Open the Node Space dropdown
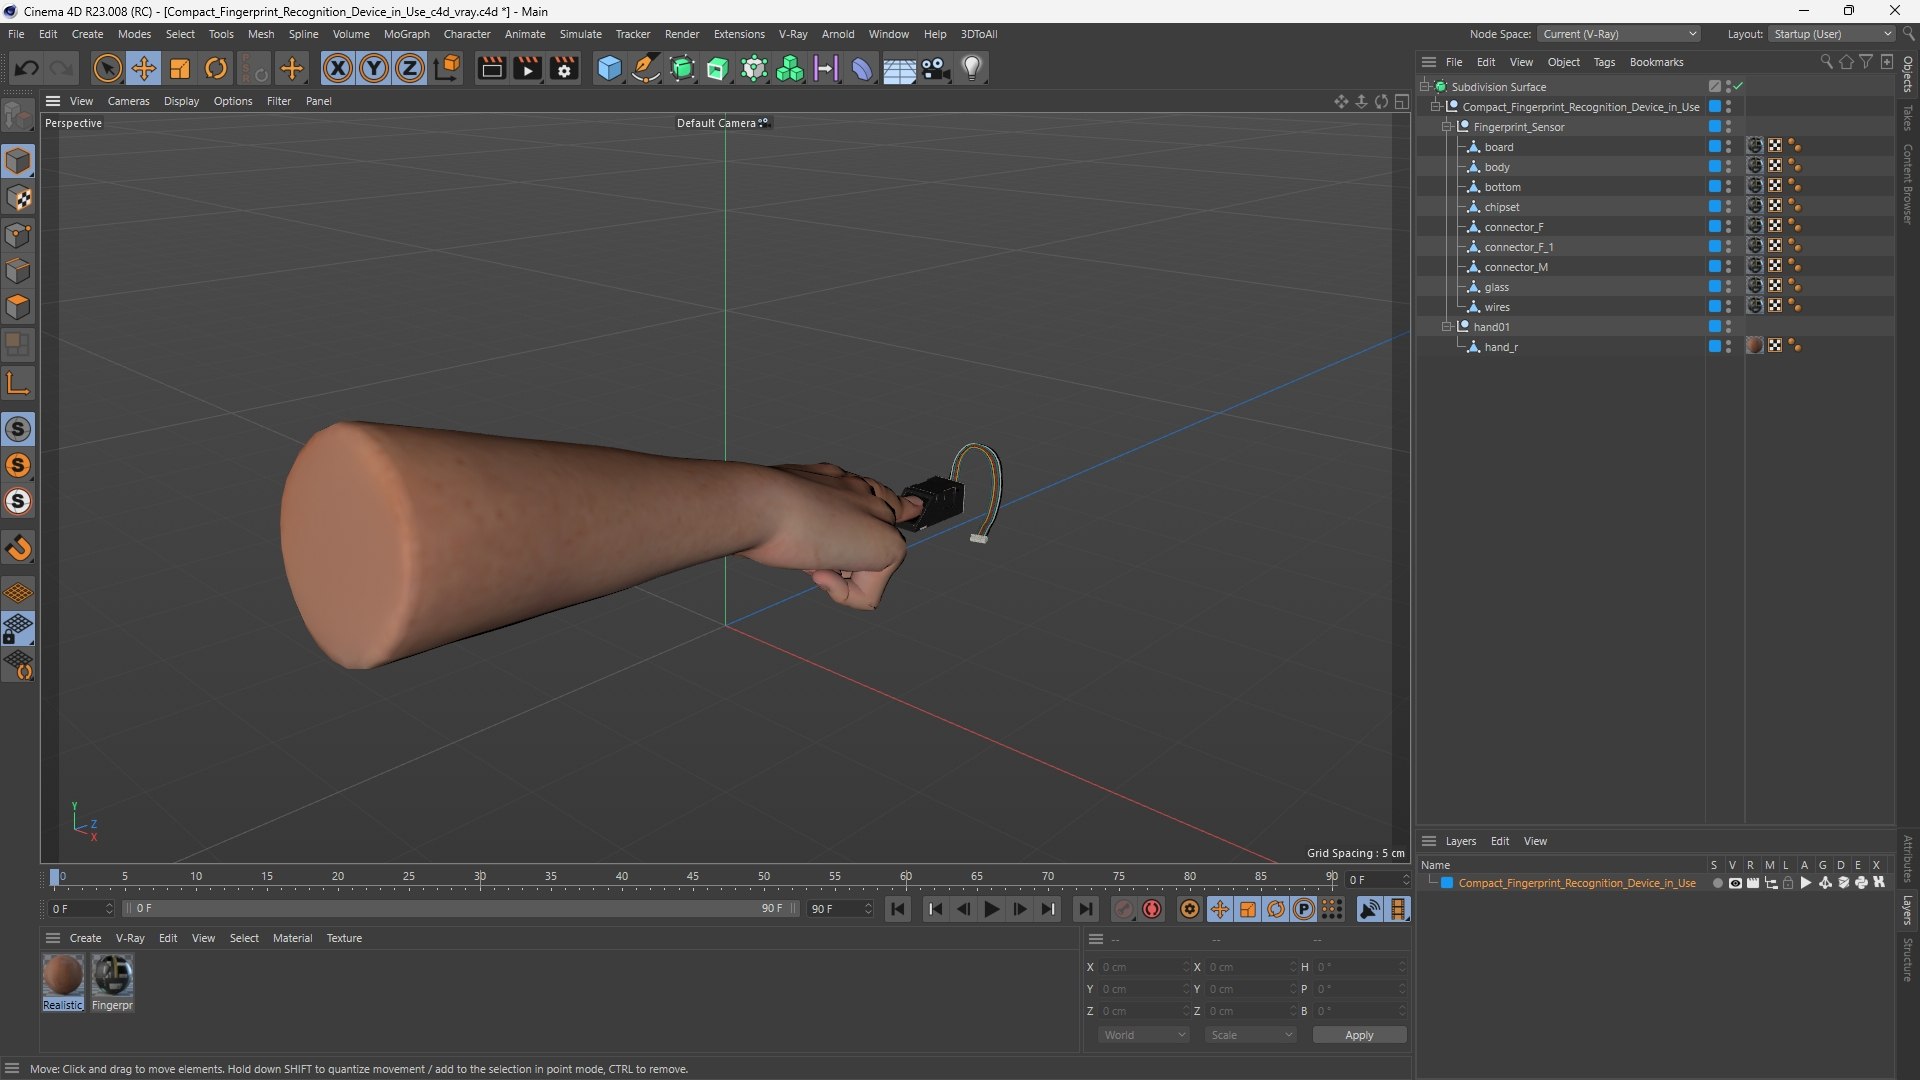The image size is (1920, 1080). (x=1619, y=34)
